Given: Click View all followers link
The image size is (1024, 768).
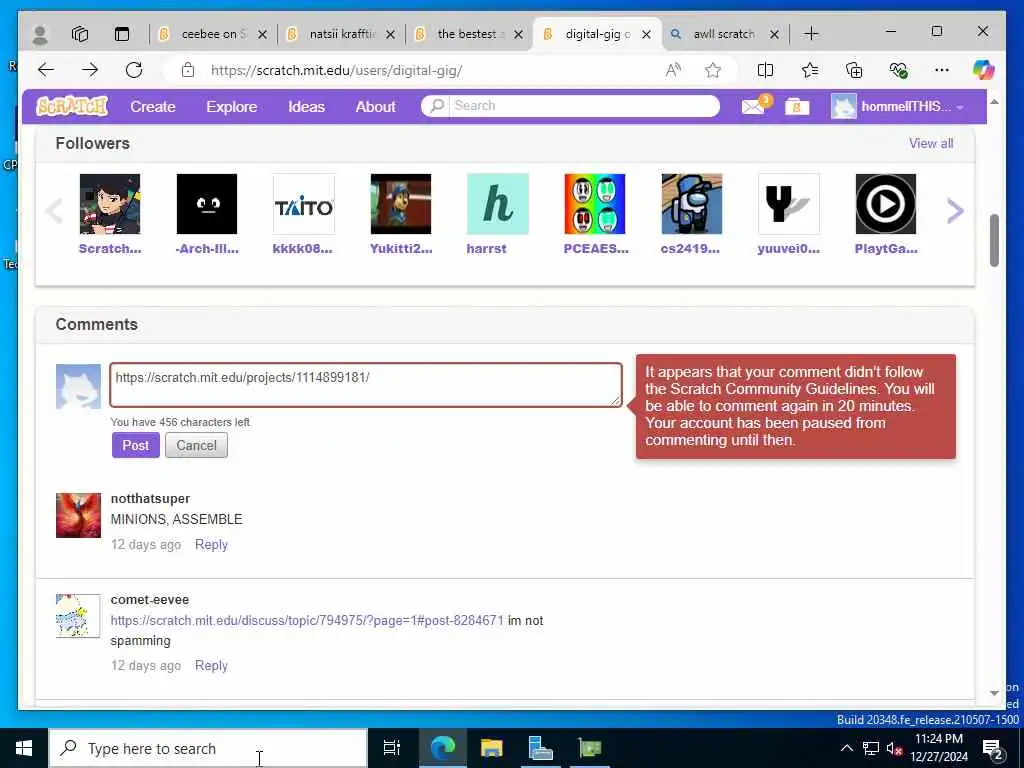Looking at the screenshot, I should tap(931, 143).
